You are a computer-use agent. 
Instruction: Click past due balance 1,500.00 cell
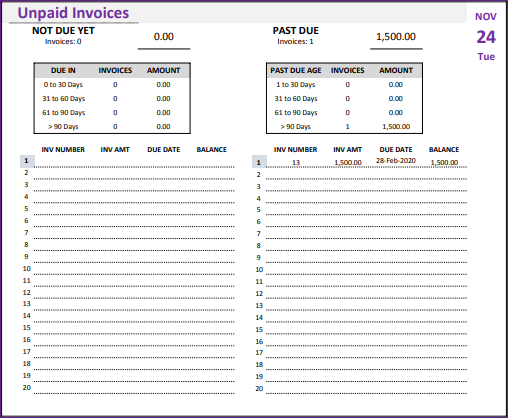444,163
